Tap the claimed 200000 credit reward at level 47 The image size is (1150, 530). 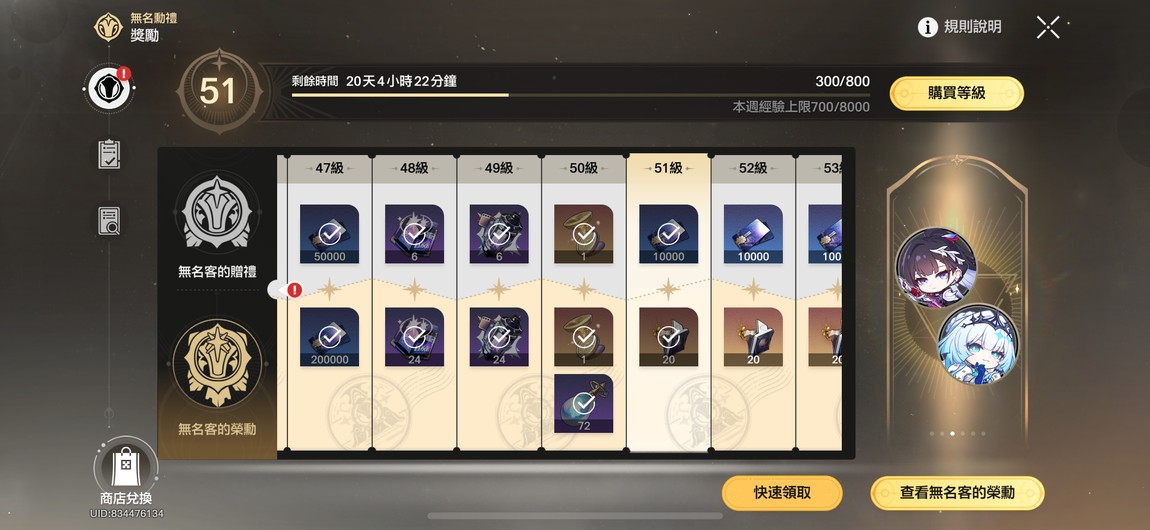(x=329, y=336)
